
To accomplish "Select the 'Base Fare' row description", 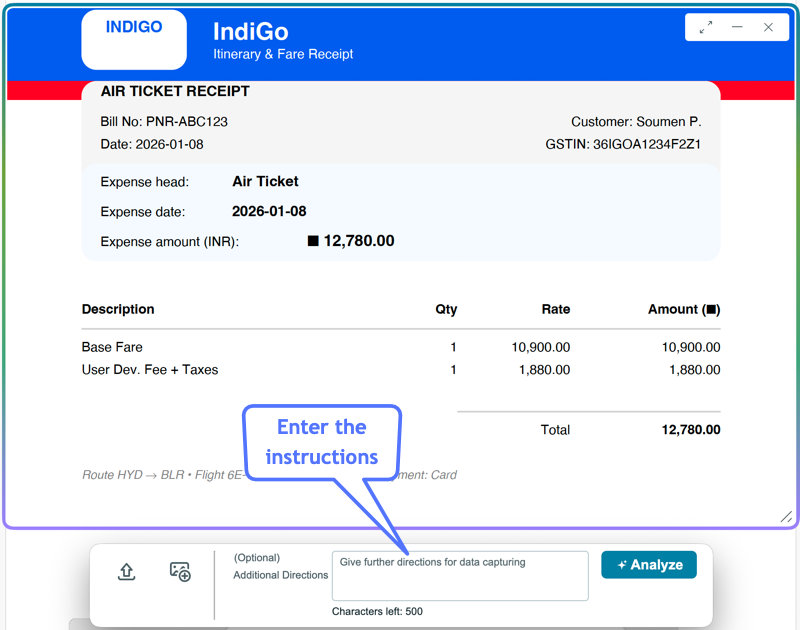I will point(112,347).
